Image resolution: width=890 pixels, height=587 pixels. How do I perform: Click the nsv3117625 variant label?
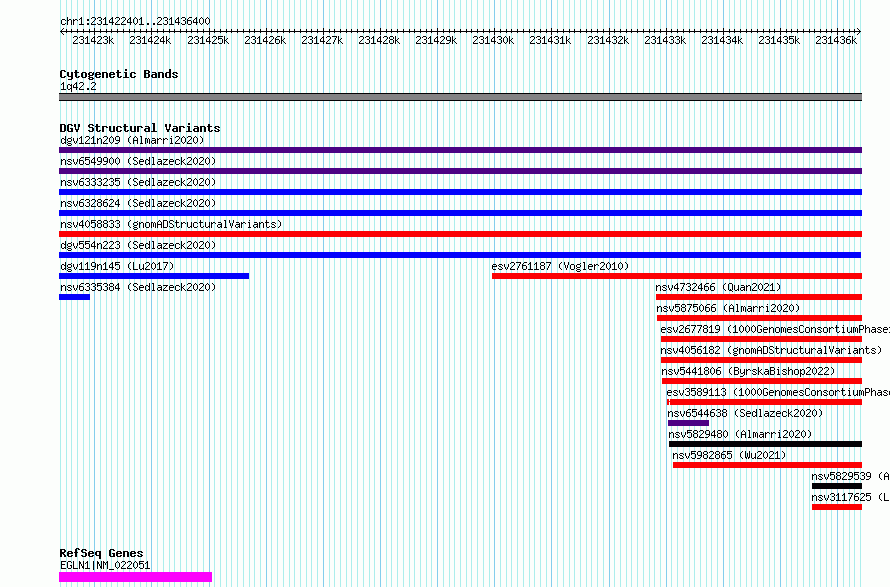coord(850,497)
